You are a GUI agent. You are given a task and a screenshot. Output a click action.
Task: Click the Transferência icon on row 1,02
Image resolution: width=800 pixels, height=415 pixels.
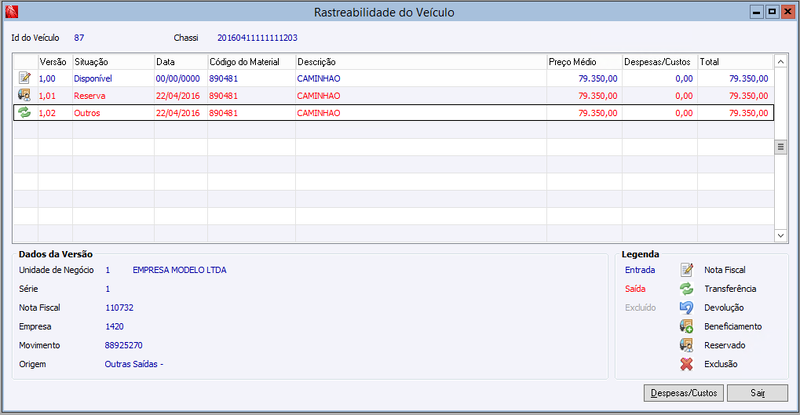[24, 112]
